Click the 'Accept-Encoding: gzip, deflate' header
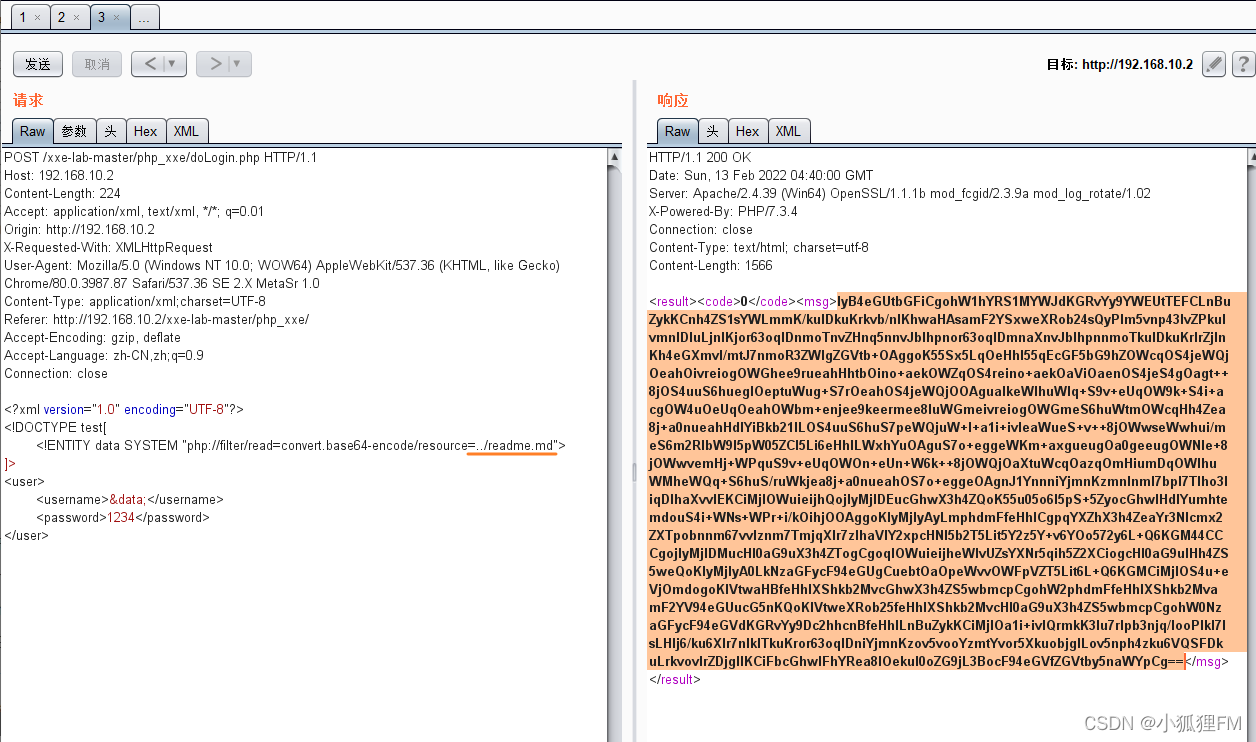The image size is (1256, 742). point(94,338)
